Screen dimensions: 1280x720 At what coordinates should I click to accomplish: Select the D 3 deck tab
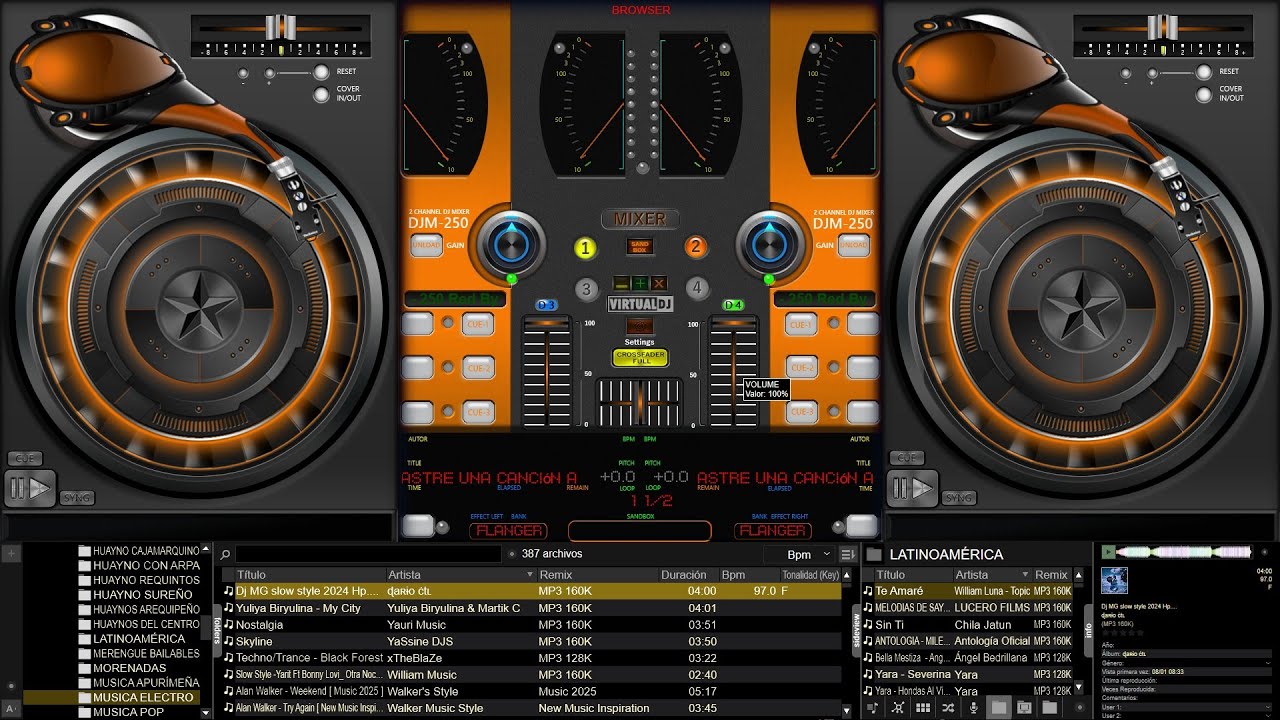coord(546,305)
